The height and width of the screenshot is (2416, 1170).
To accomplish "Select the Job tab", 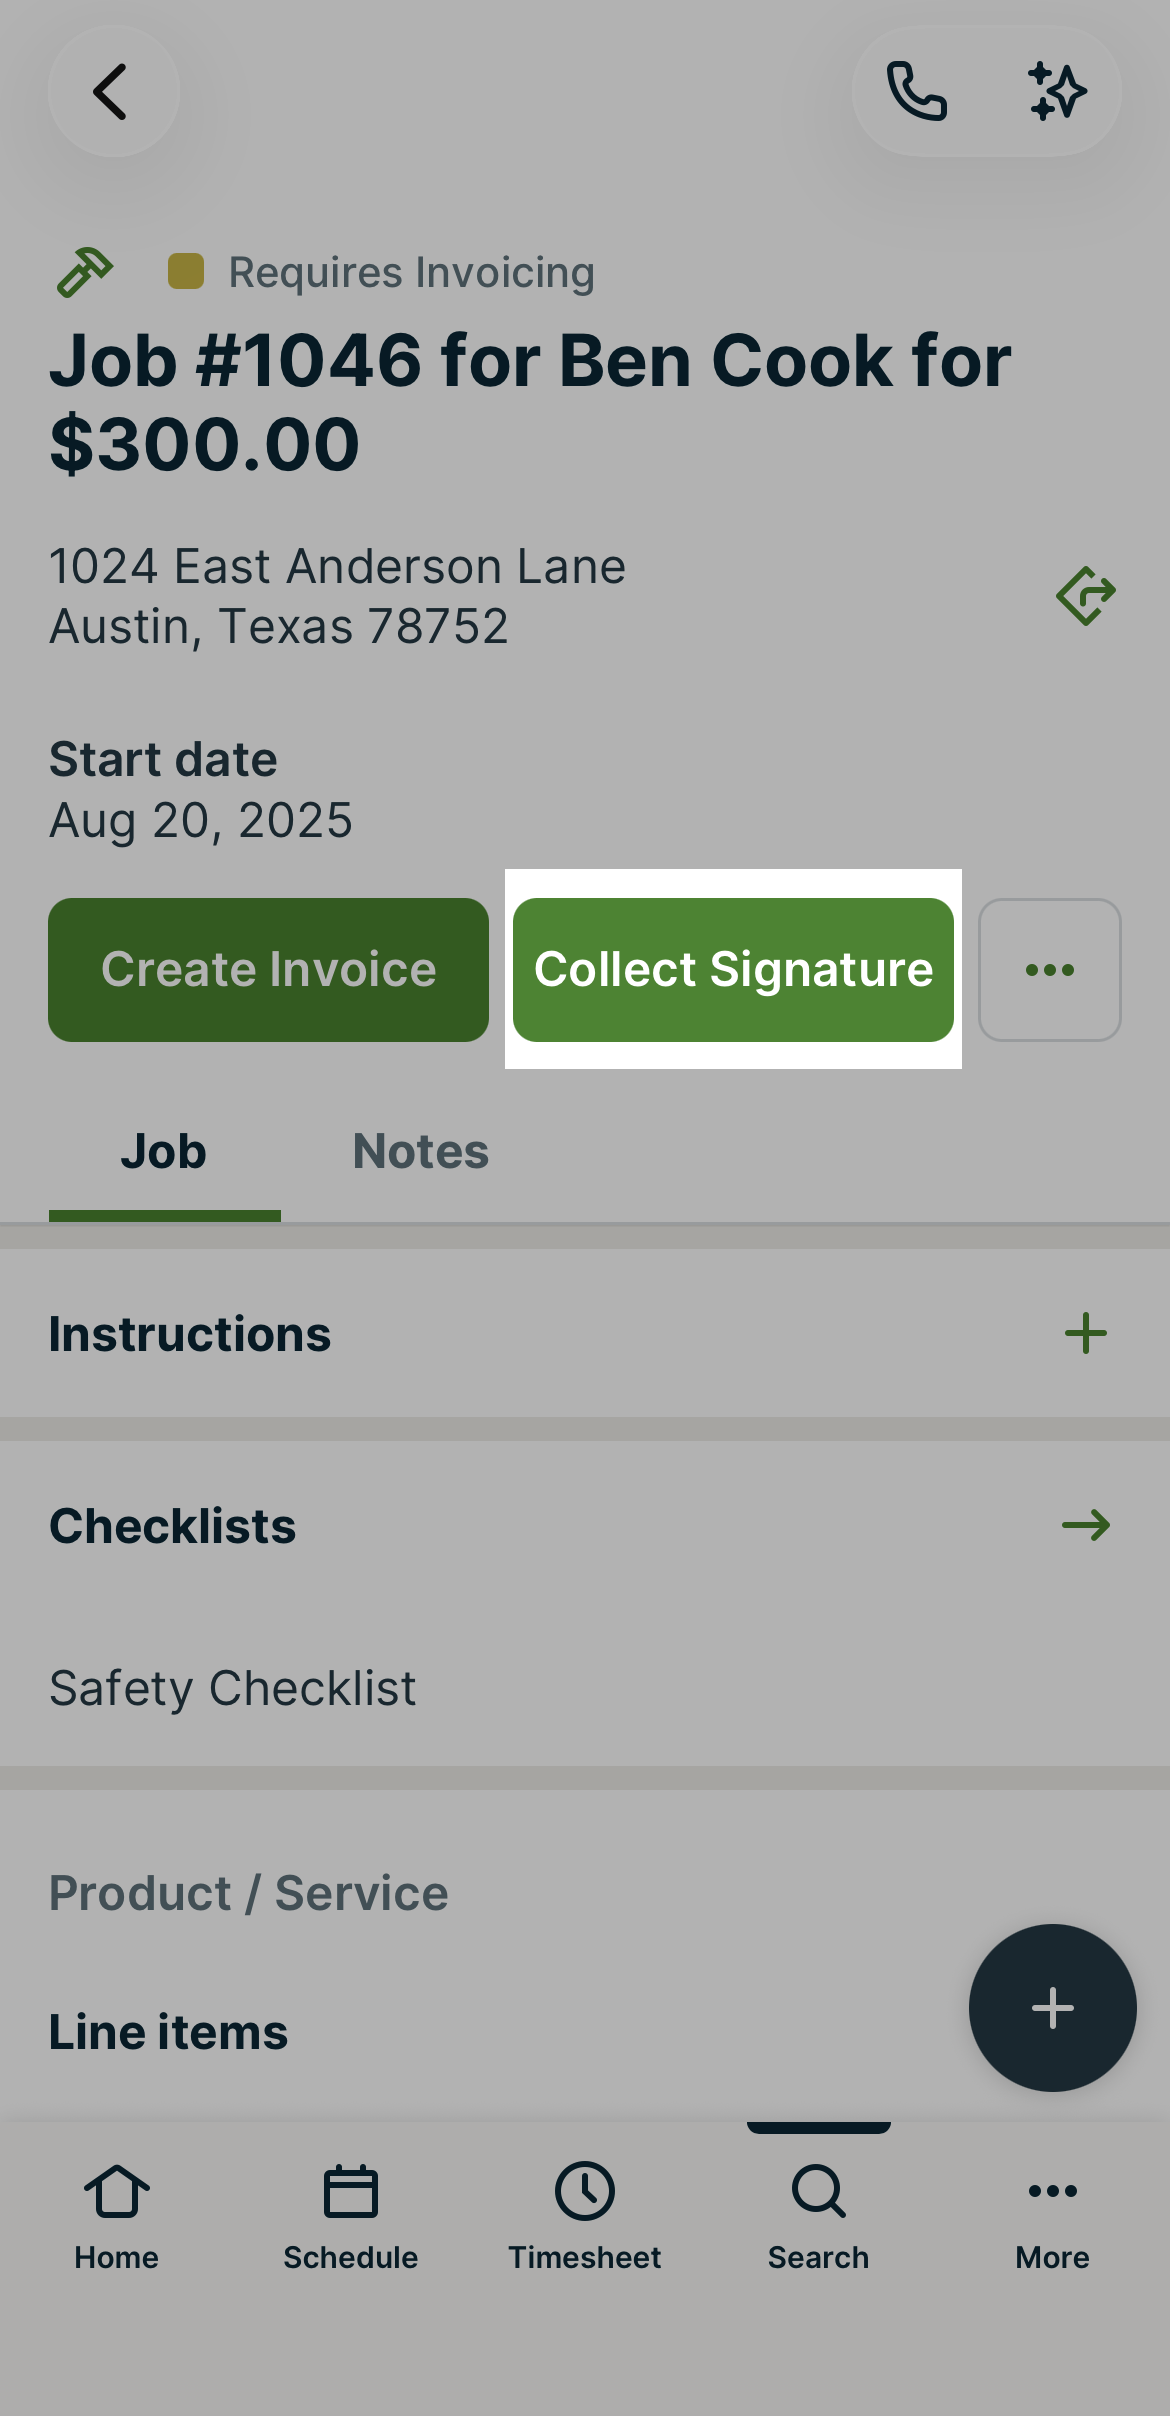I will pyautogui.click(x=164, y=1152).
